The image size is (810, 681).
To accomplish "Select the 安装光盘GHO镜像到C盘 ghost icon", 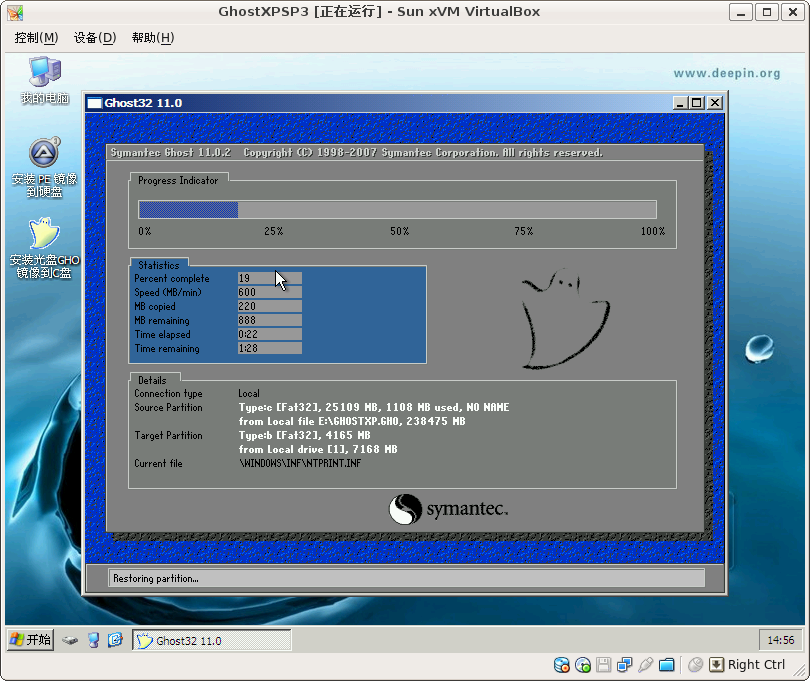I will pos(44,248).
